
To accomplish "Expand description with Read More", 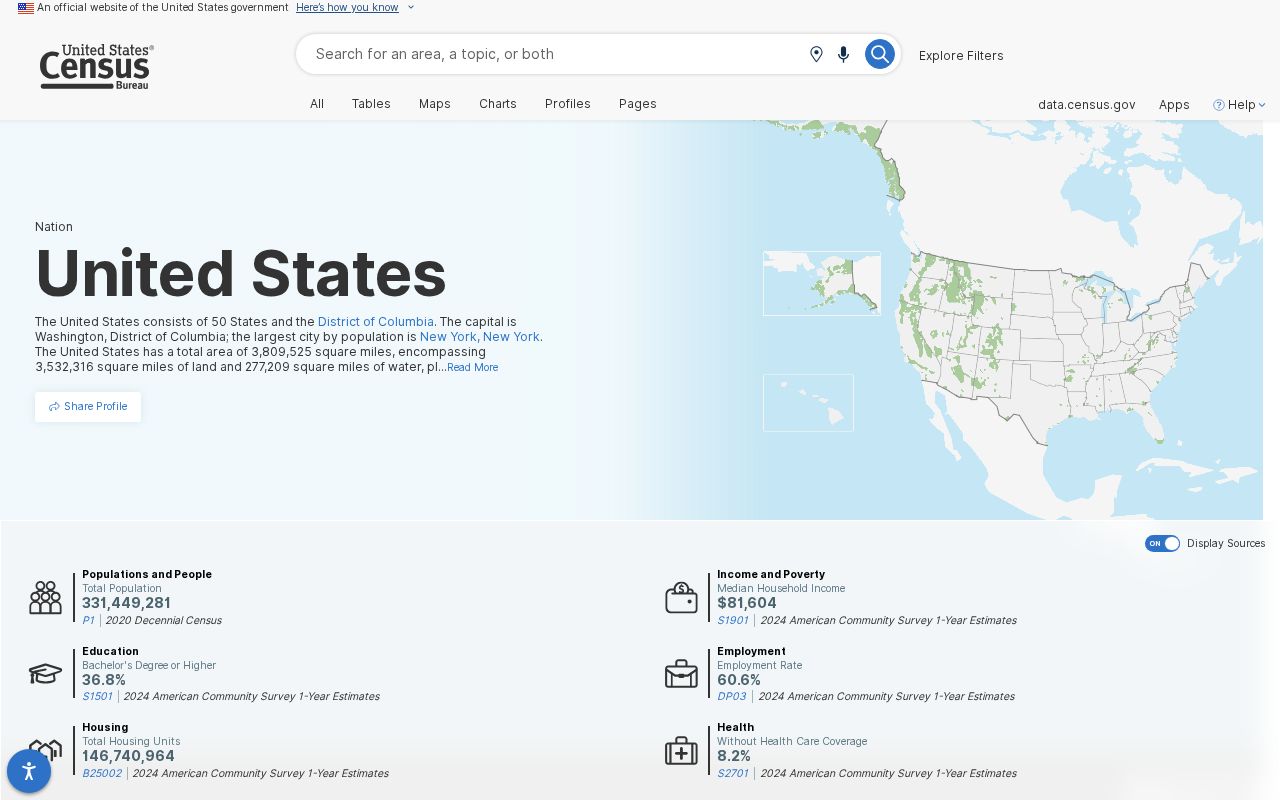I will point(472,367).
